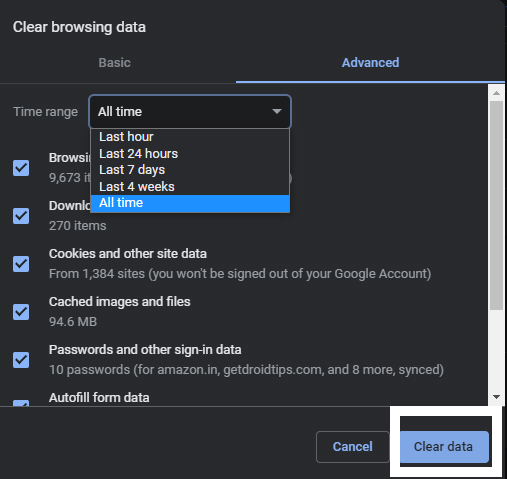This screenshot has height=479, width=507.
Task: Toggle Cached images and files checkbox
Action: [21, 312]
